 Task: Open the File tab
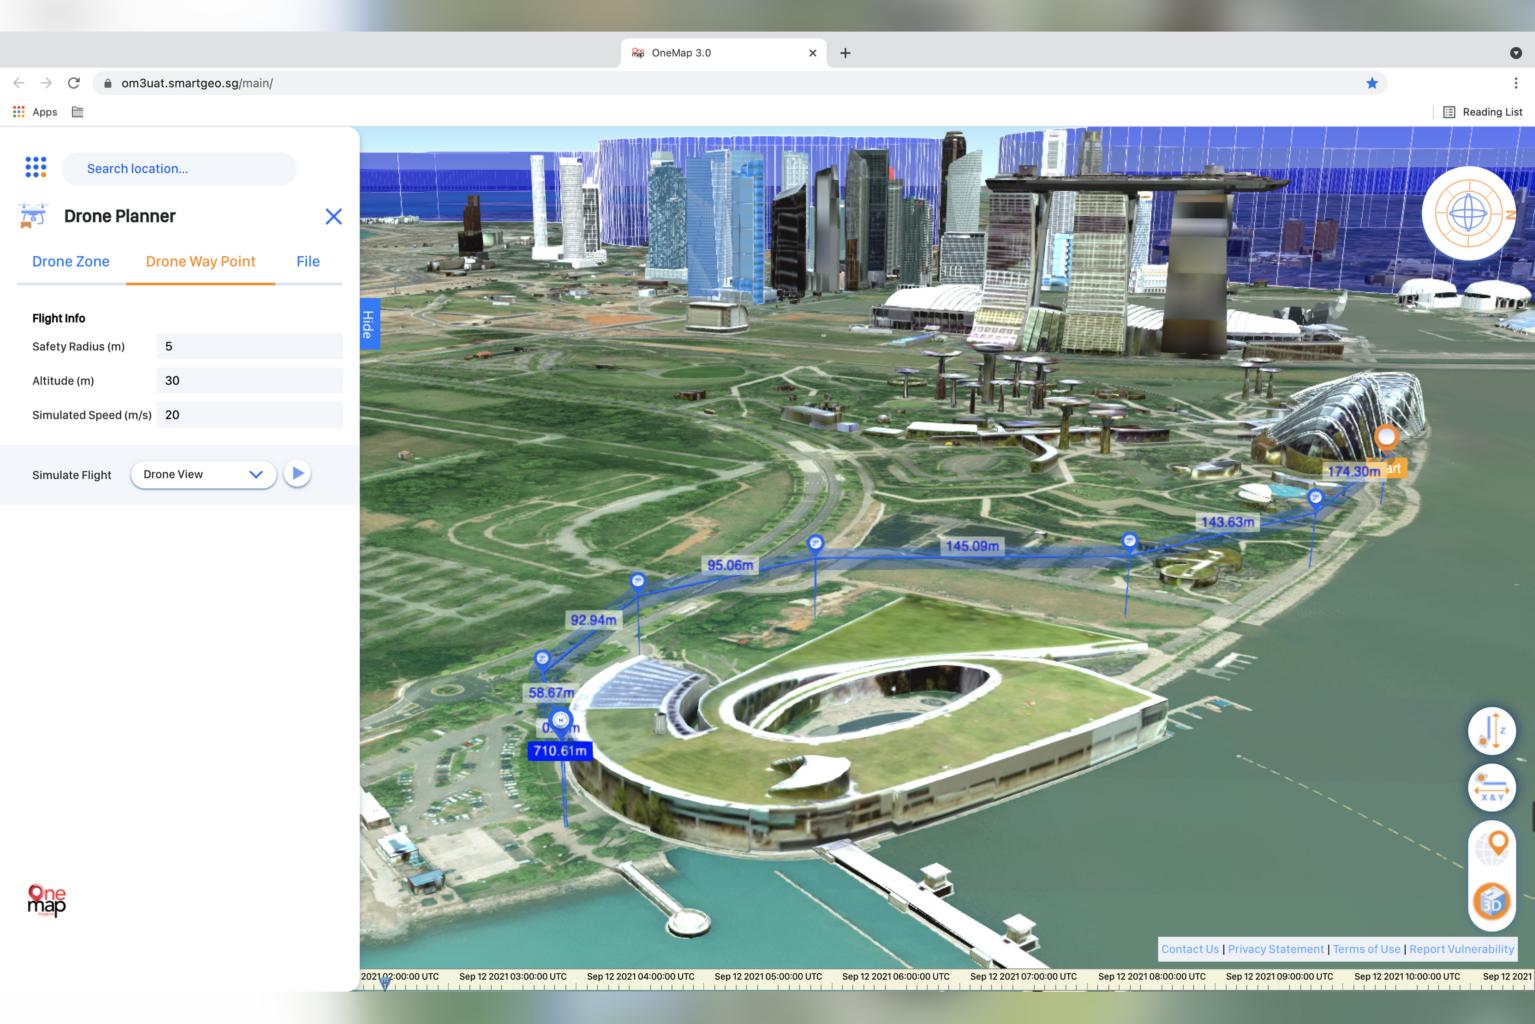tap(308, 262)
